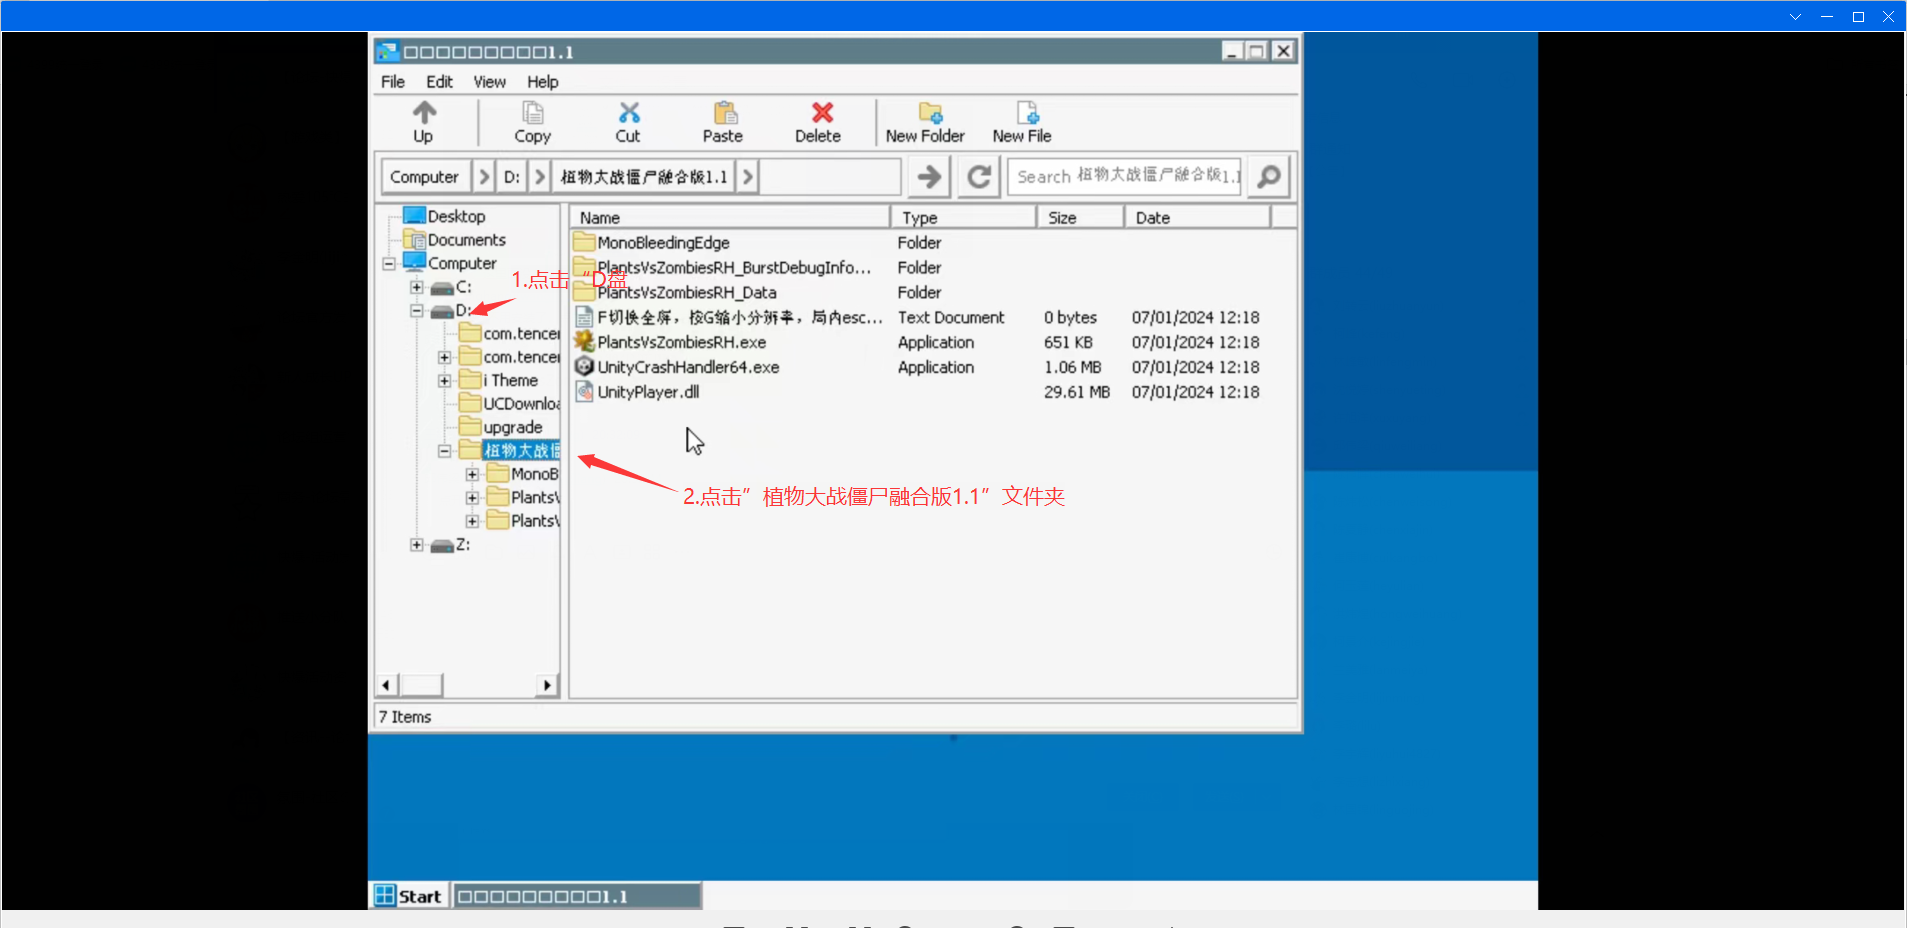Screen dimensions: 1907x928
Task: Select the Z: drive icon
Action: [x=441, y=545]
